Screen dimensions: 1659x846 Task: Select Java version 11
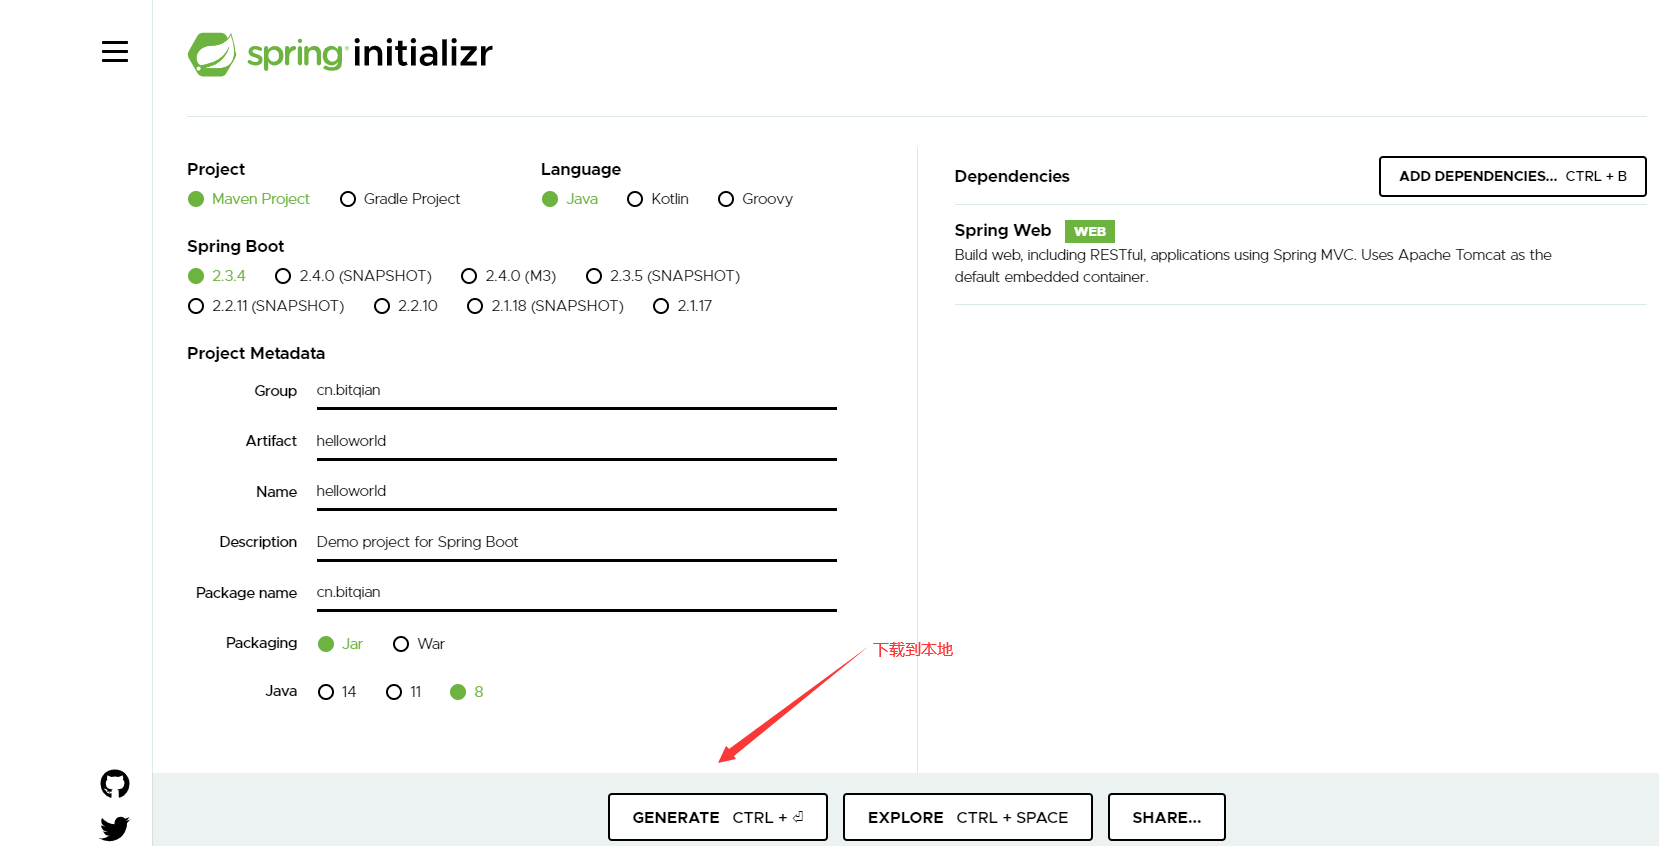(x=404, y=692)
